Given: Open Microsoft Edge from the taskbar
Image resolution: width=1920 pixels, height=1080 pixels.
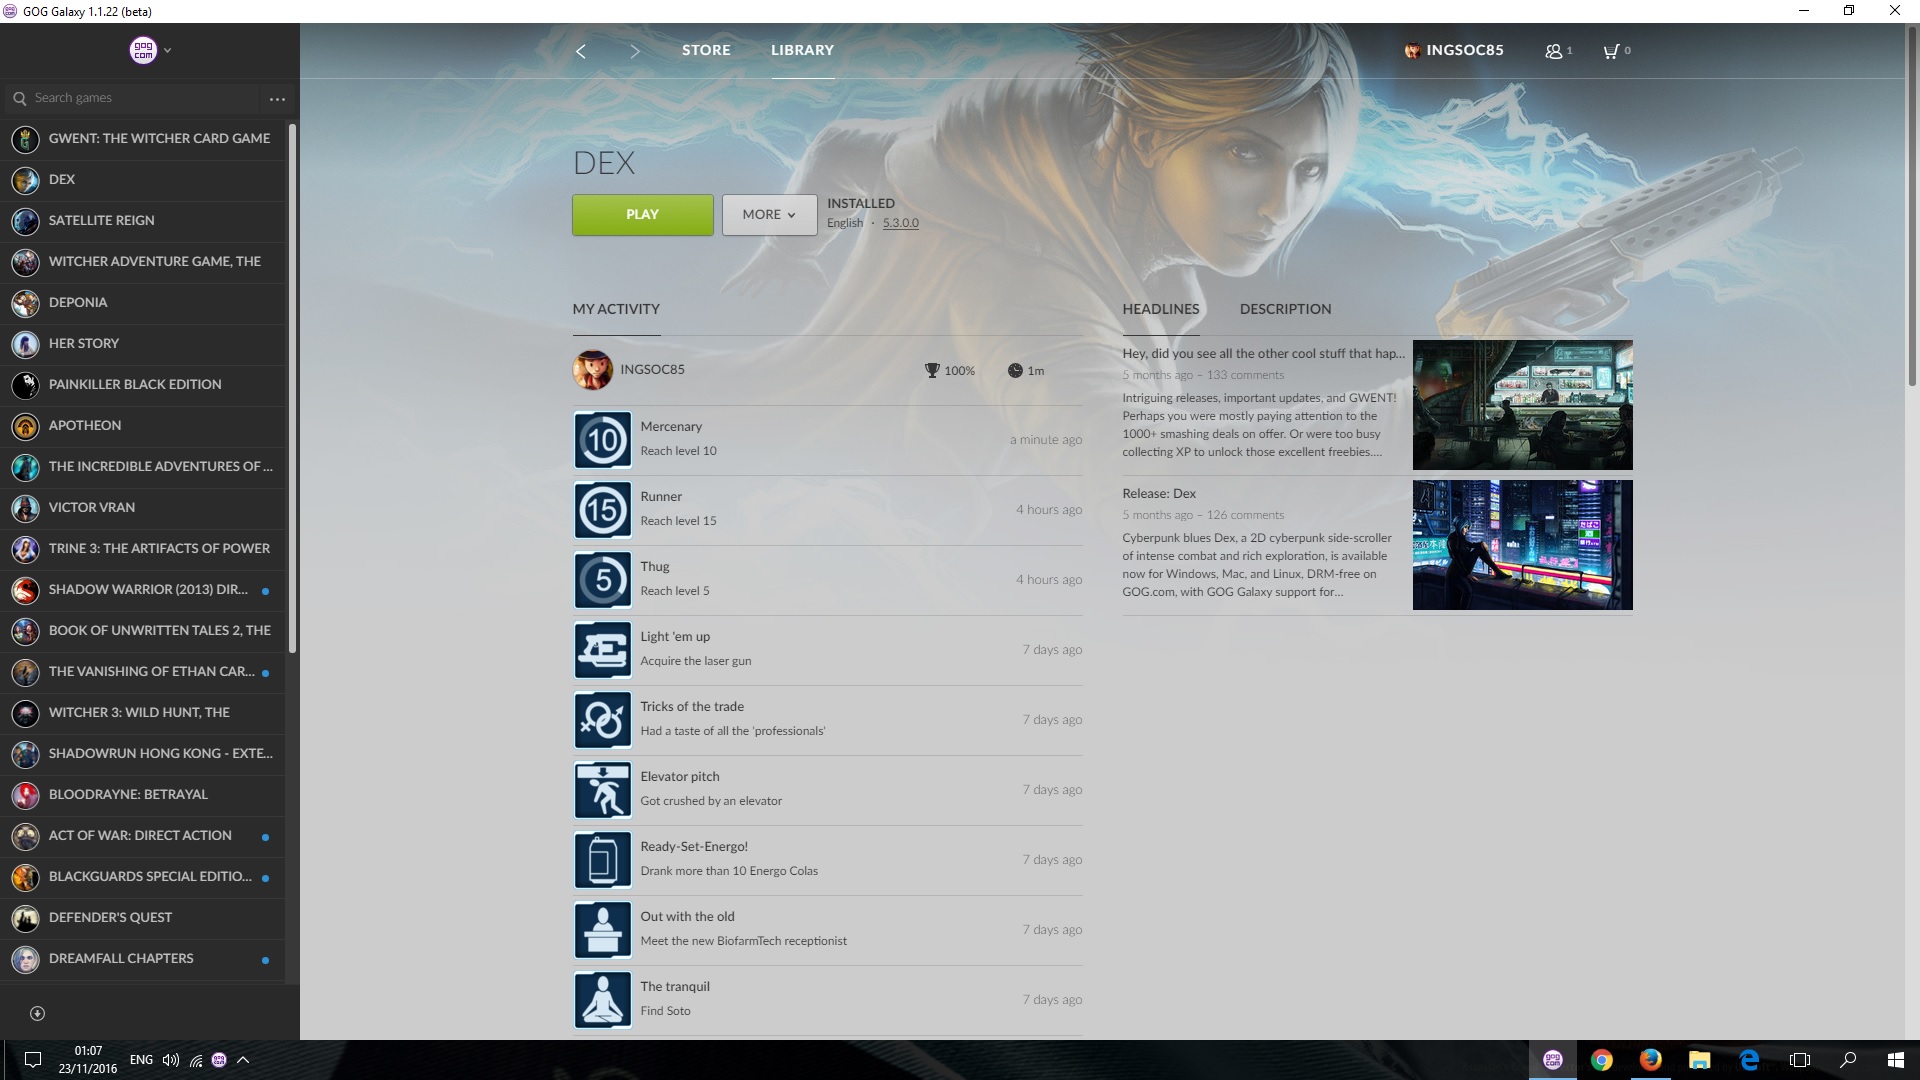Looking at the screenshot, I should click(x=1749, y=1060).
